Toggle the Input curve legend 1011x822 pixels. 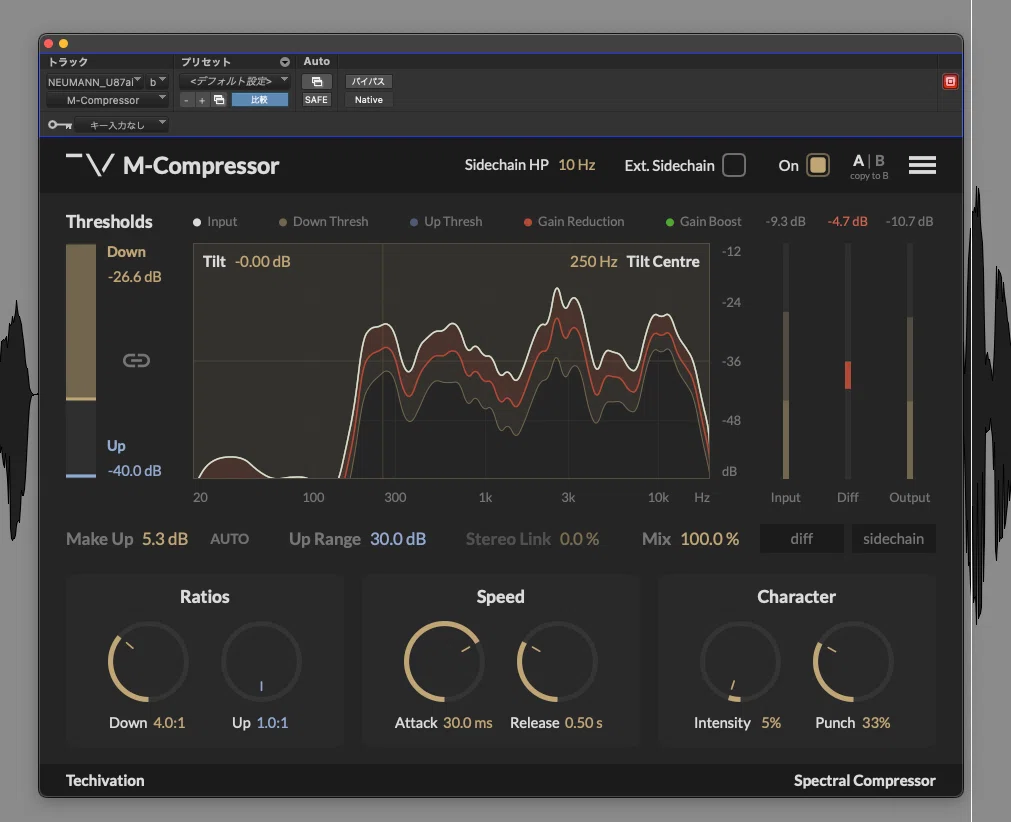coord(215,222)
